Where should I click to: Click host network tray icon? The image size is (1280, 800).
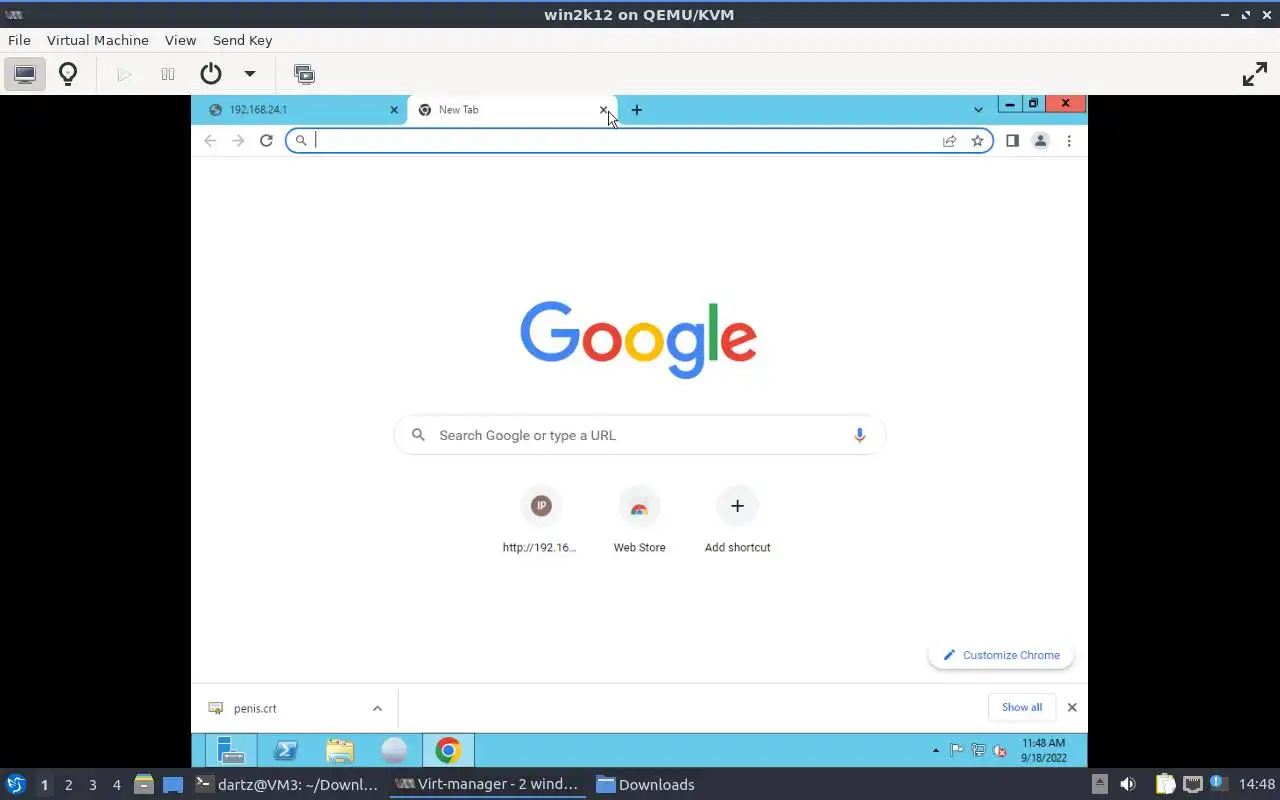(1192, 784)
